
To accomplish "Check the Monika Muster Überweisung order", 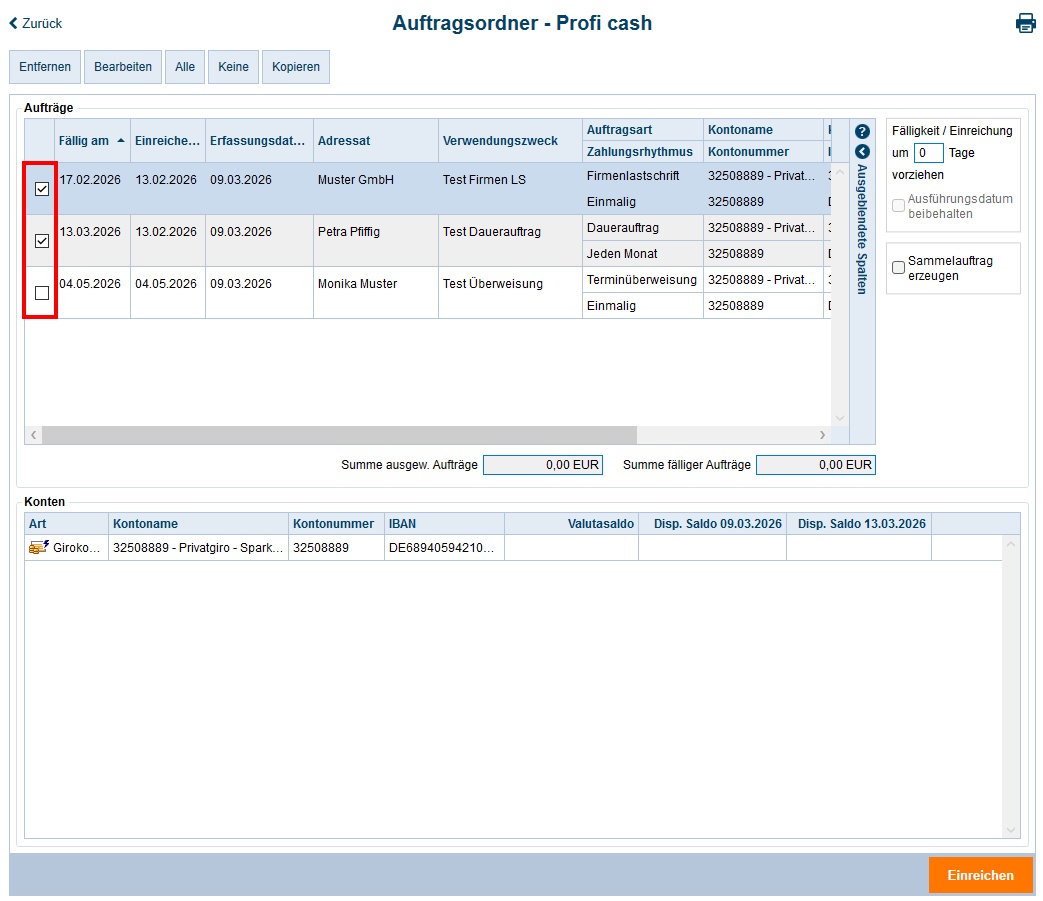I will (40, 292).
